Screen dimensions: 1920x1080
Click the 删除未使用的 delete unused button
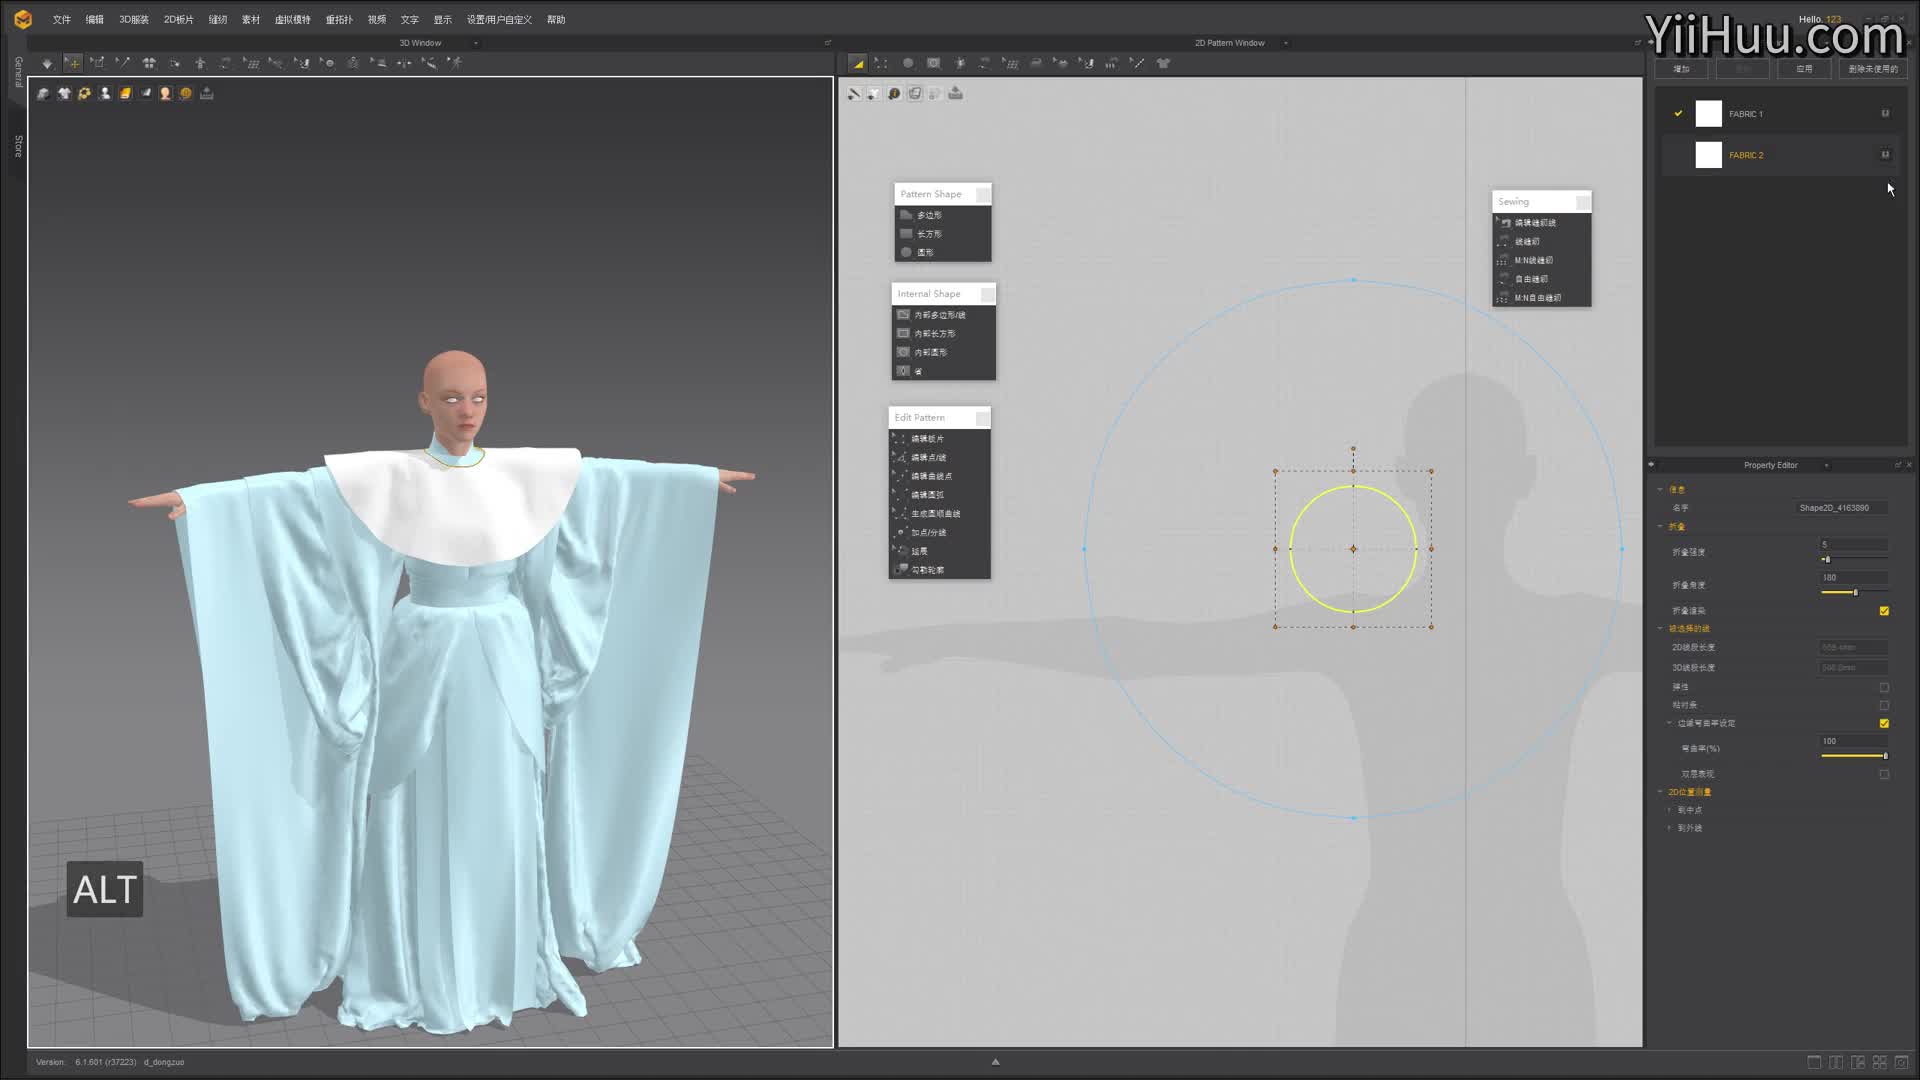pyautogui.click(x=1872, y=69)
